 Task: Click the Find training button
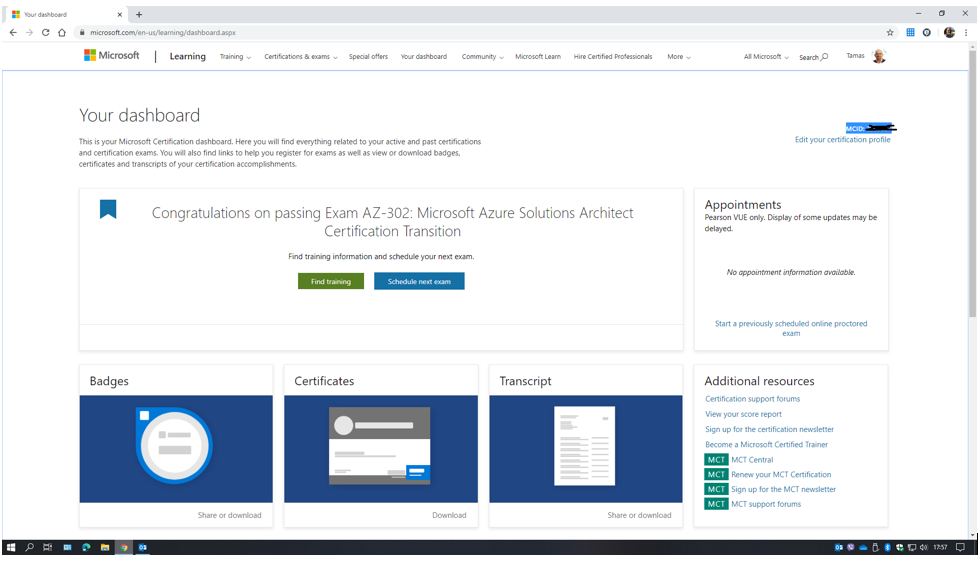(x=331, y=281)
